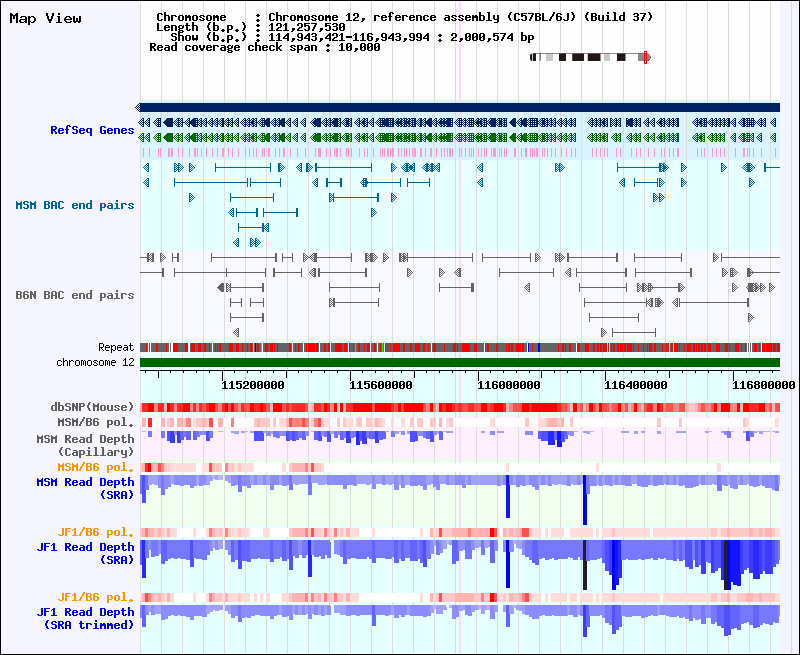This screenshot has width=800, height=655.
Task: Click the JF1/B6 pol. label above the SRA trimmed track
Action: 95,597
